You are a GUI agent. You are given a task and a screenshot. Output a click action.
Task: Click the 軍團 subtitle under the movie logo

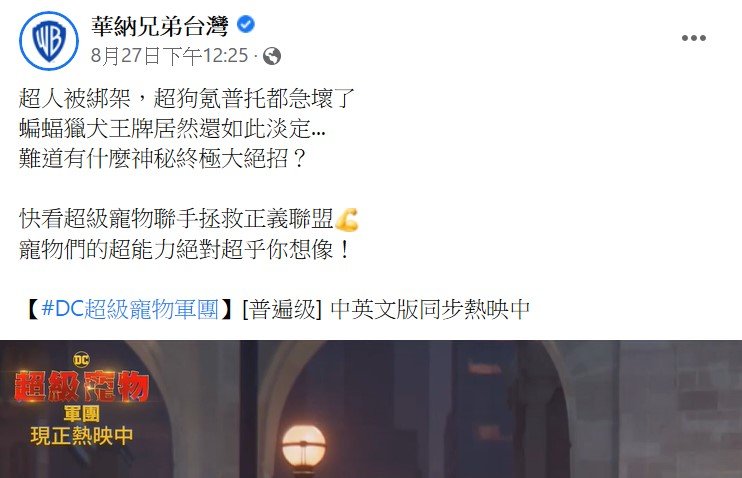81,414
